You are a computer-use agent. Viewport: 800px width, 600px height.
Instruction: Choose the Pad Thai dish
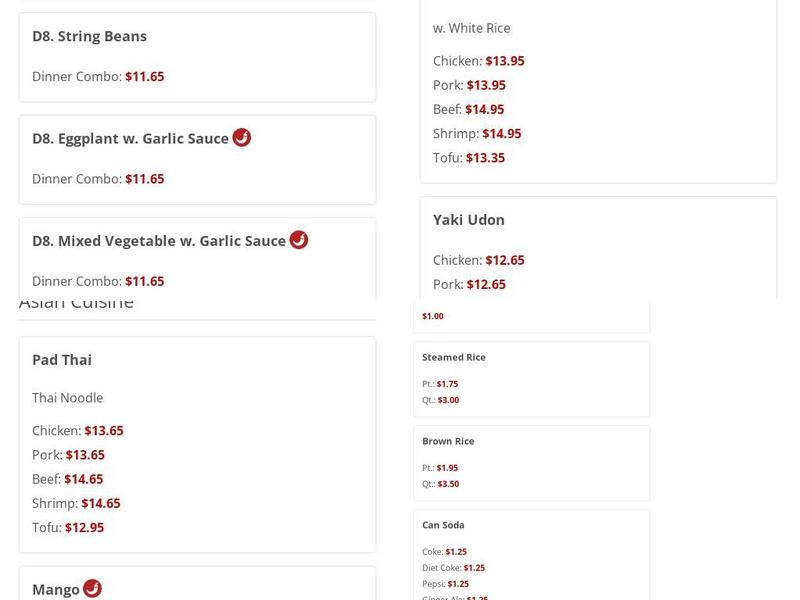pyautogui.click(x=62, y=359)
